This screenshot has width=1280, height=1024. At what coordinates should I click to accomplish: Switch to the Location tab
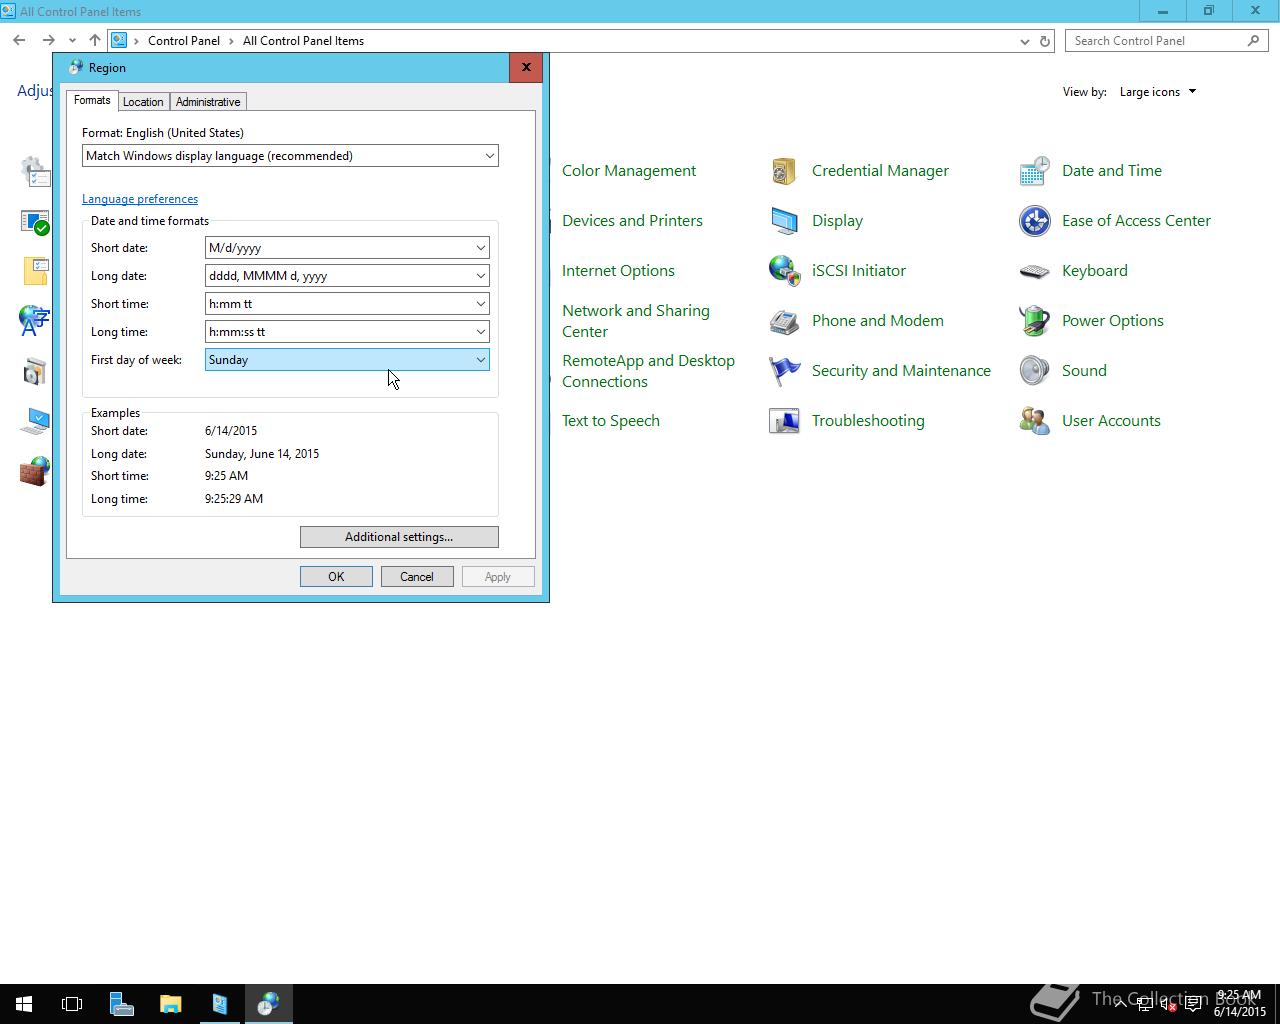click(143, 102)
